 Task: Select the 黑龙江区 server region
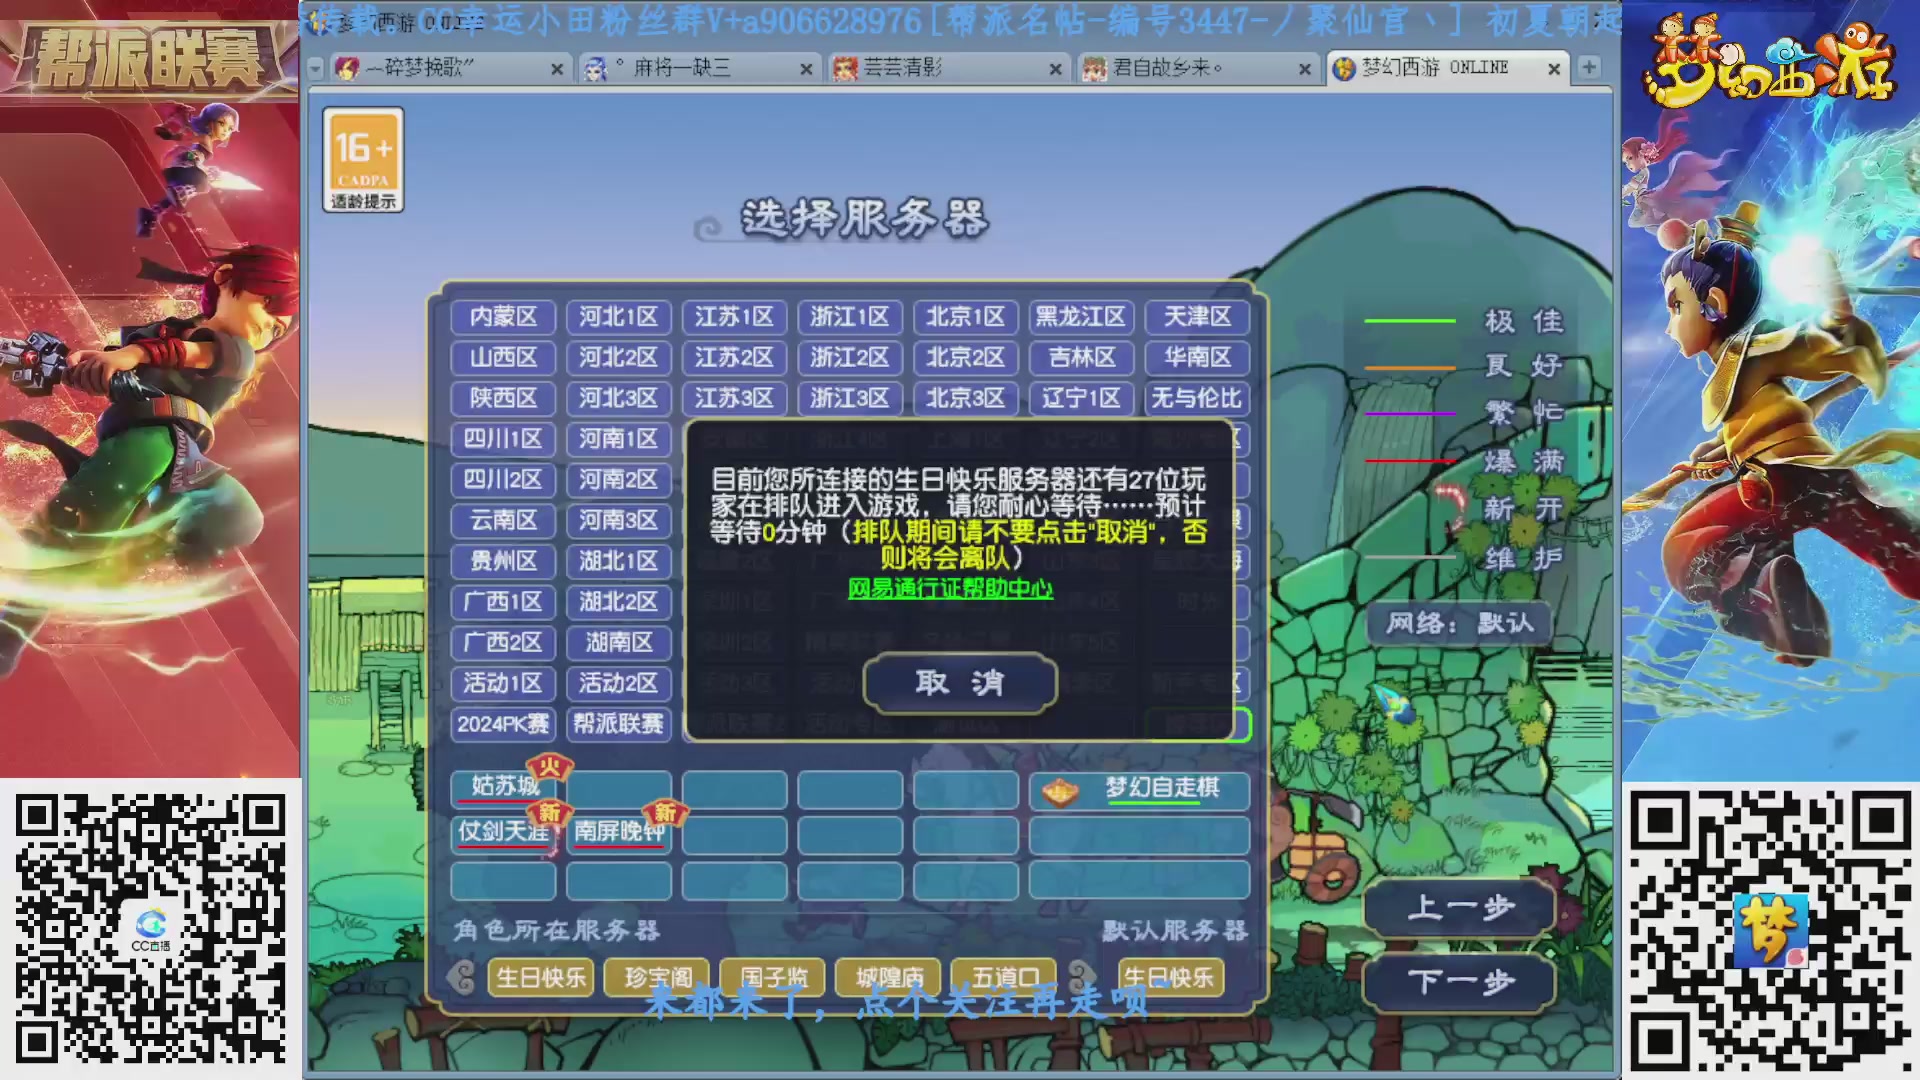coord(1081,317)
